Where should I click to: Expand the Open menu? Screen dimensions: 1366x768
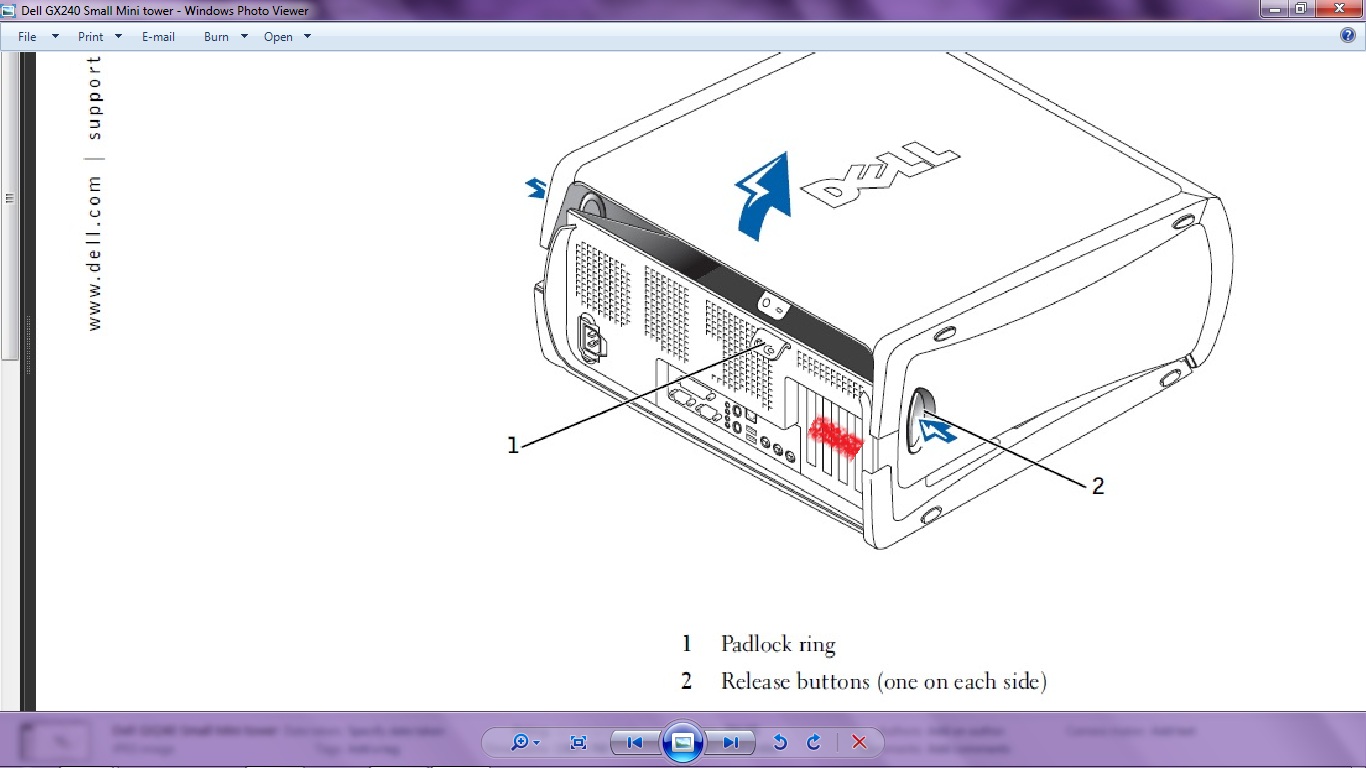[x=287, y=37]
